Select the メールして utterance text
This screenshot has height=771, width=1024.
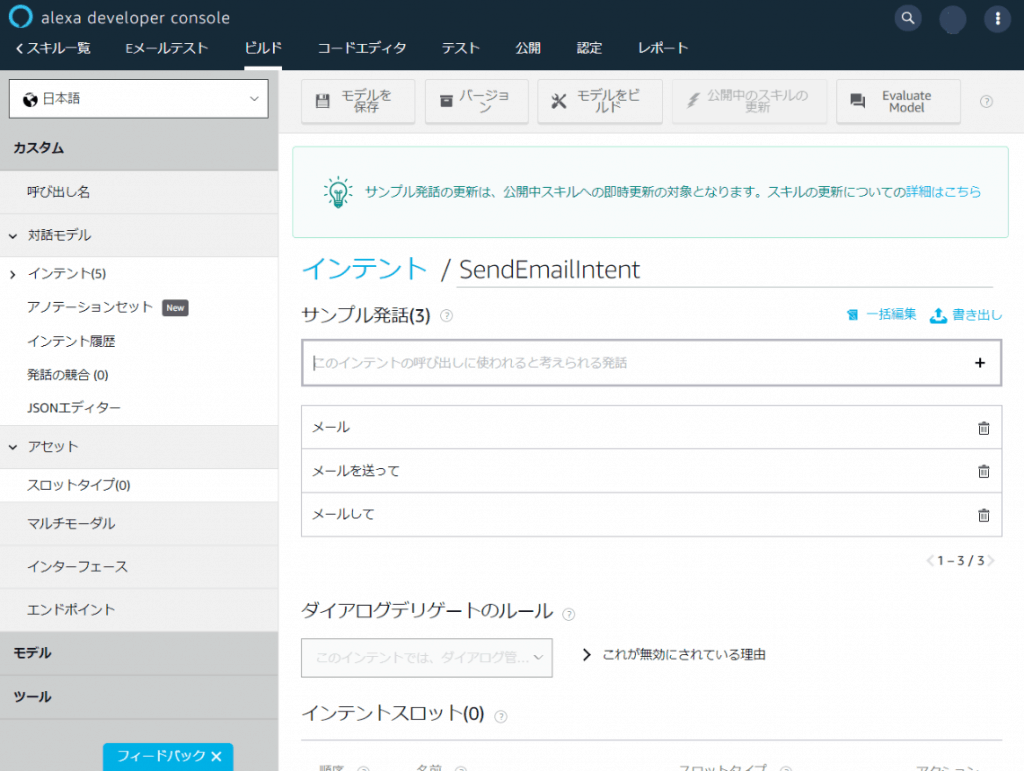pos(344,514)
